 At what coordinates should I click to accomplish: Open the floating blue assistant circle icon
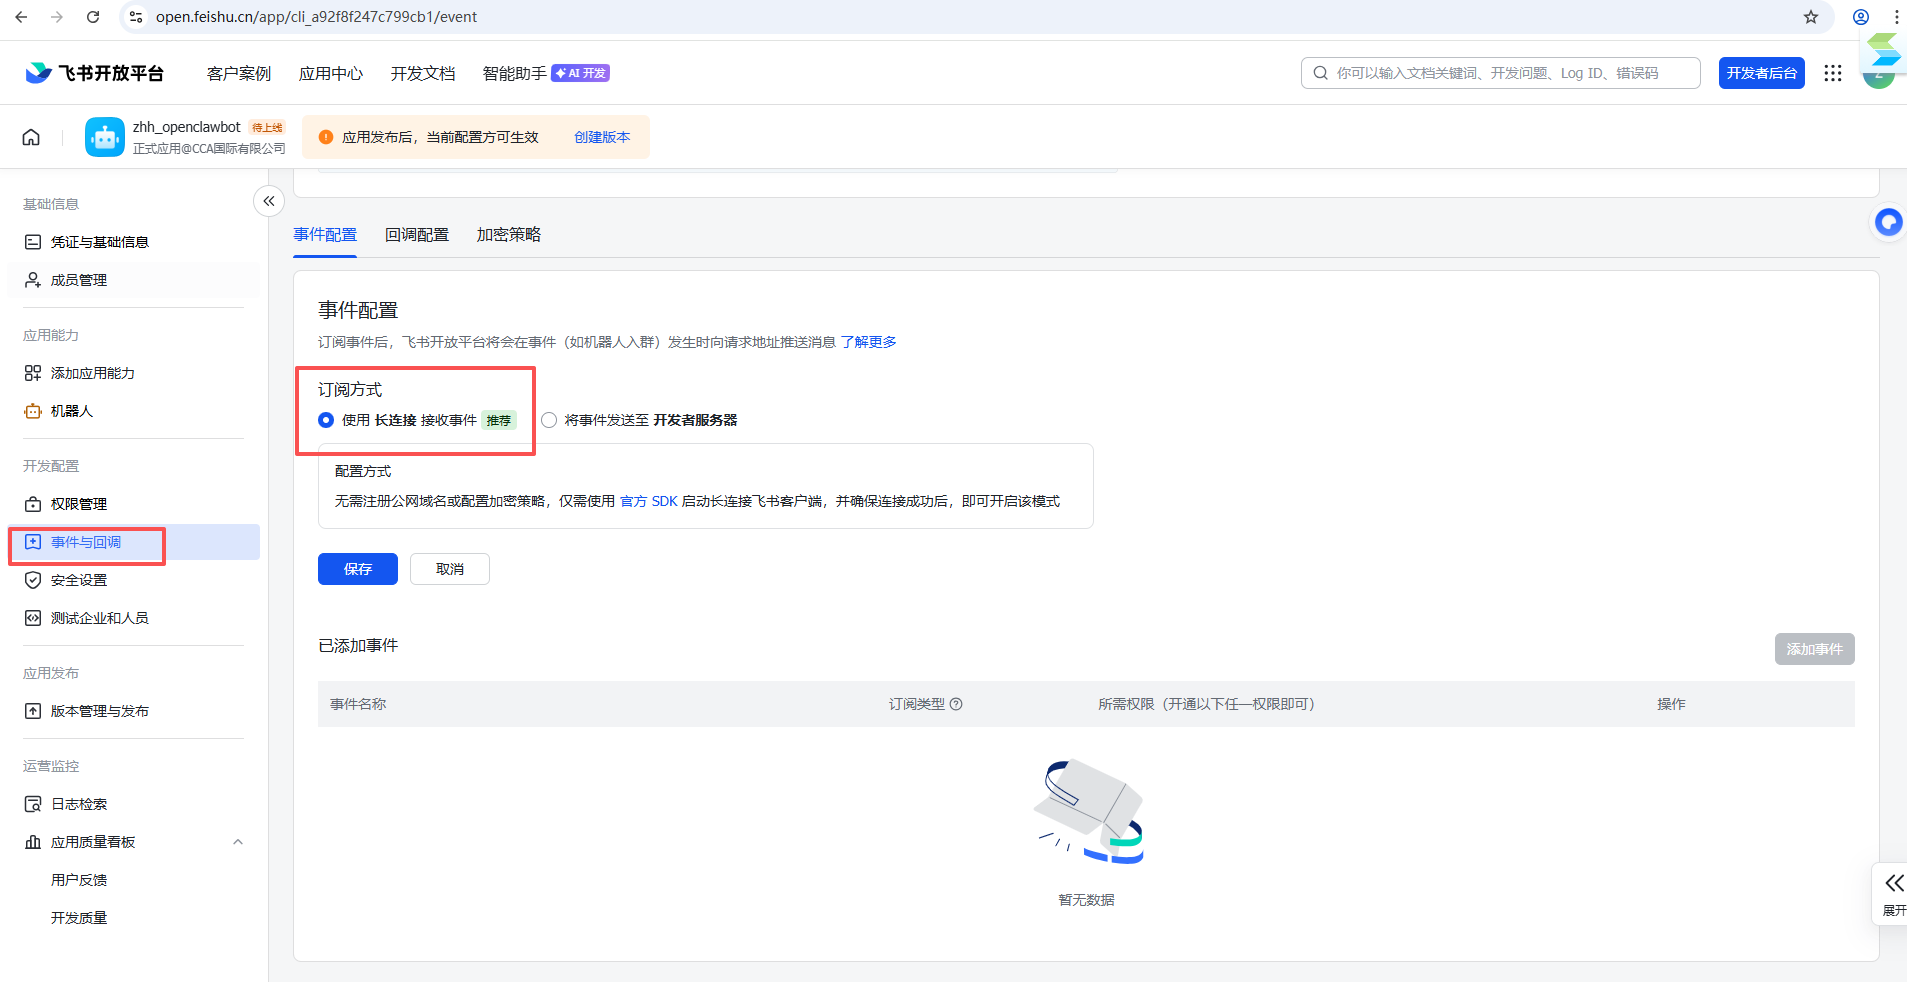click(1888, 222)
